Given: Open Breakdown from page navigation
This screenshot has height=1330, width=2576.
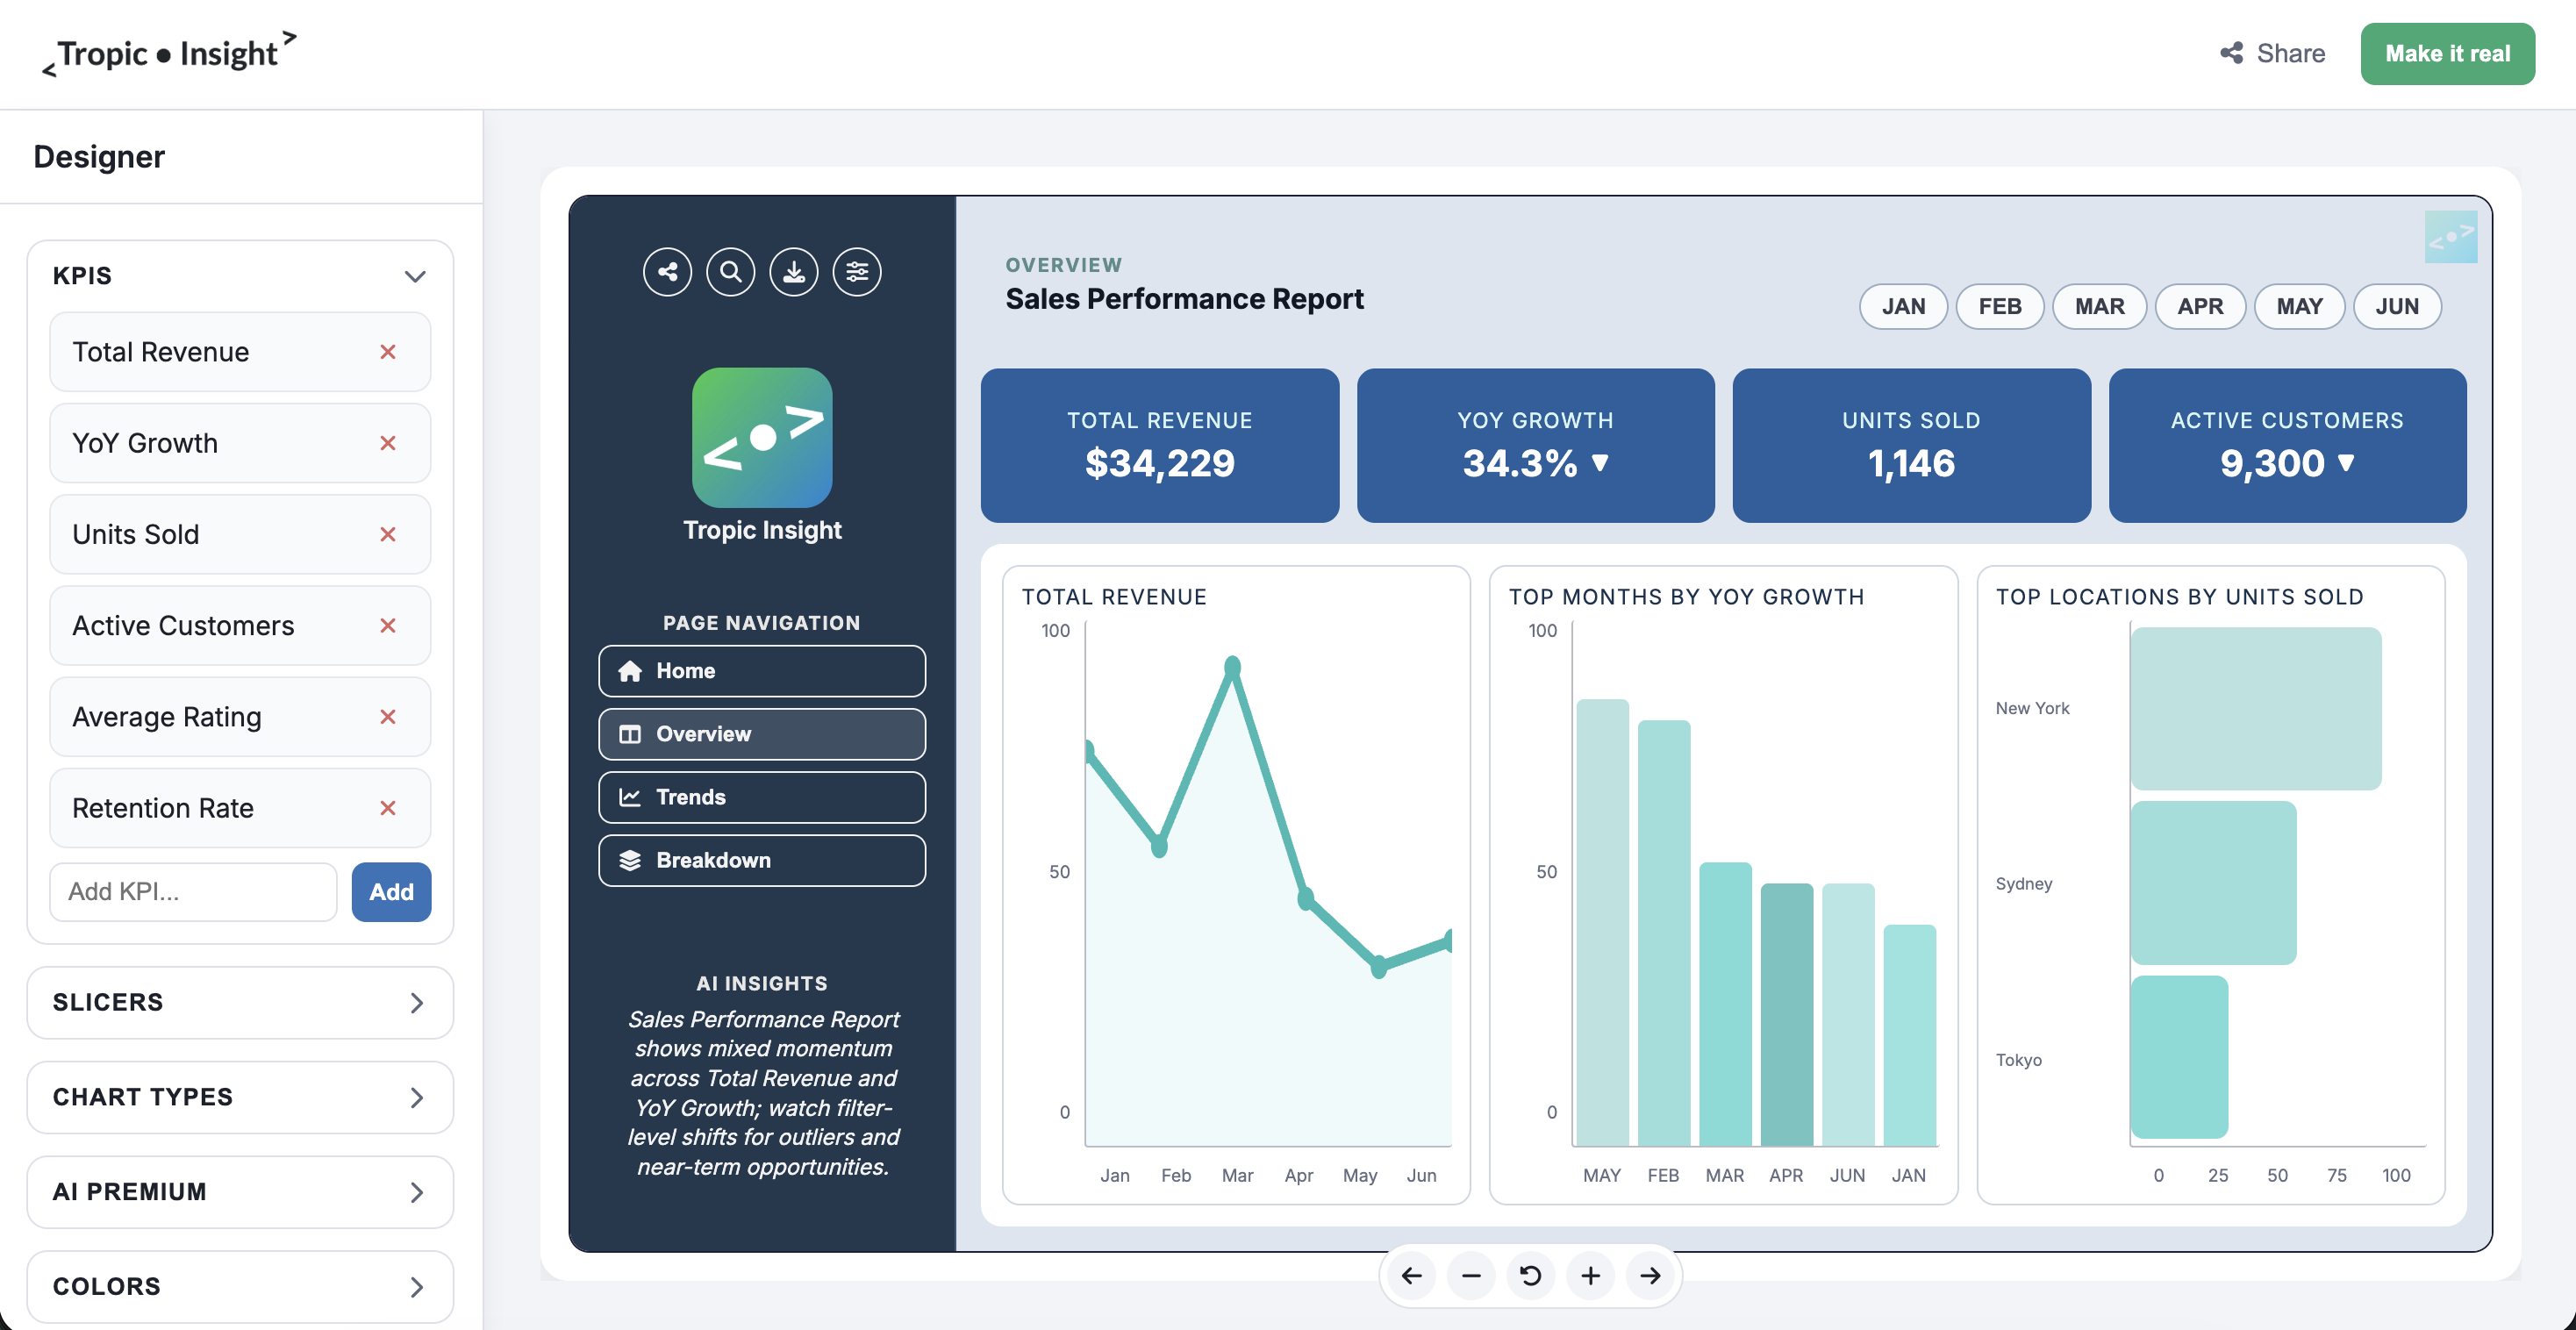Looking at the screenshot, I should 761,860.
